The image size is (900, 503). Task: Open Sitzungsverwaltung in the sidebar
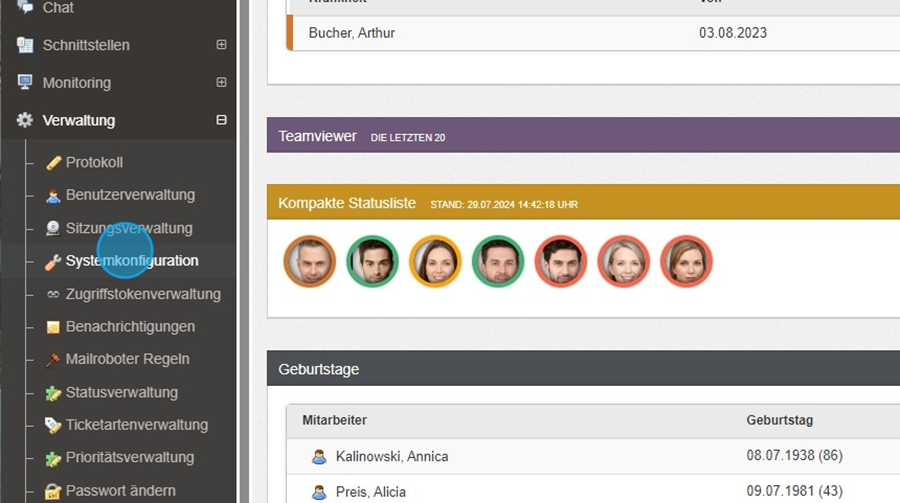click(129, 228)
